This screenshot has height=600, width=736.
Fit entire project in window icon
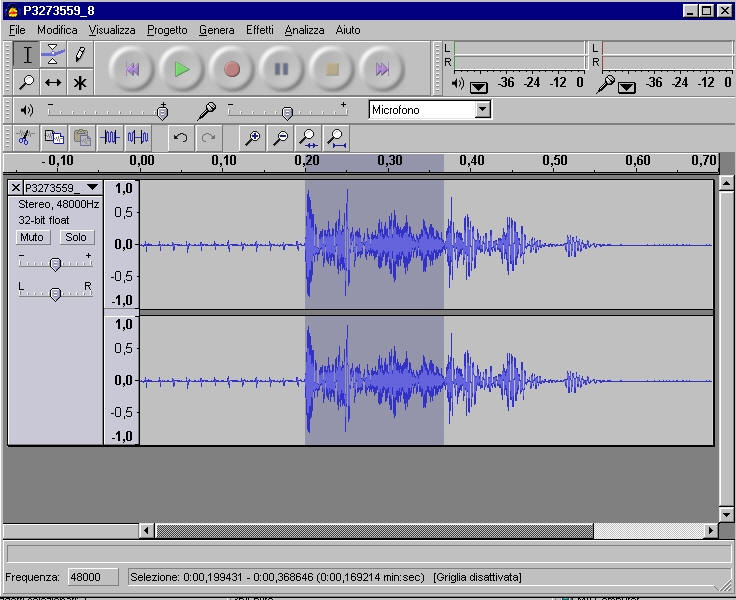[x=337, y=138]
